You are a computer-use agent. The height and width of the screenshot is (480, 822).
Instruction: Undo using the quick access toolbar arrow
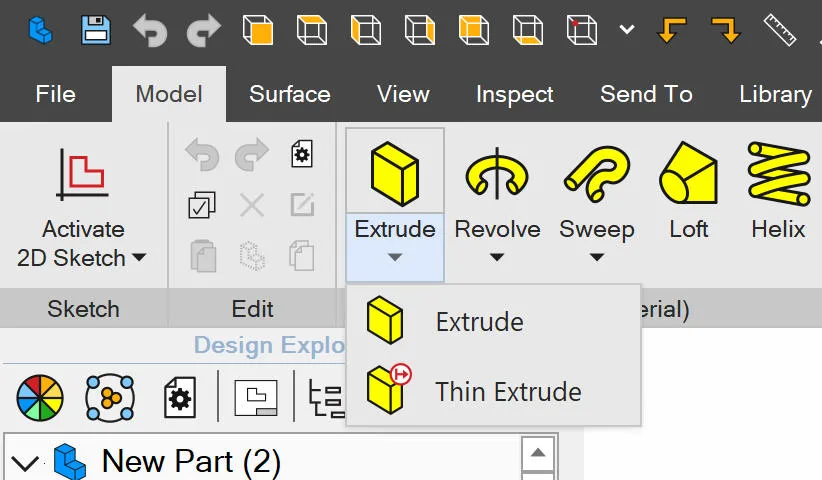point(150,30)
